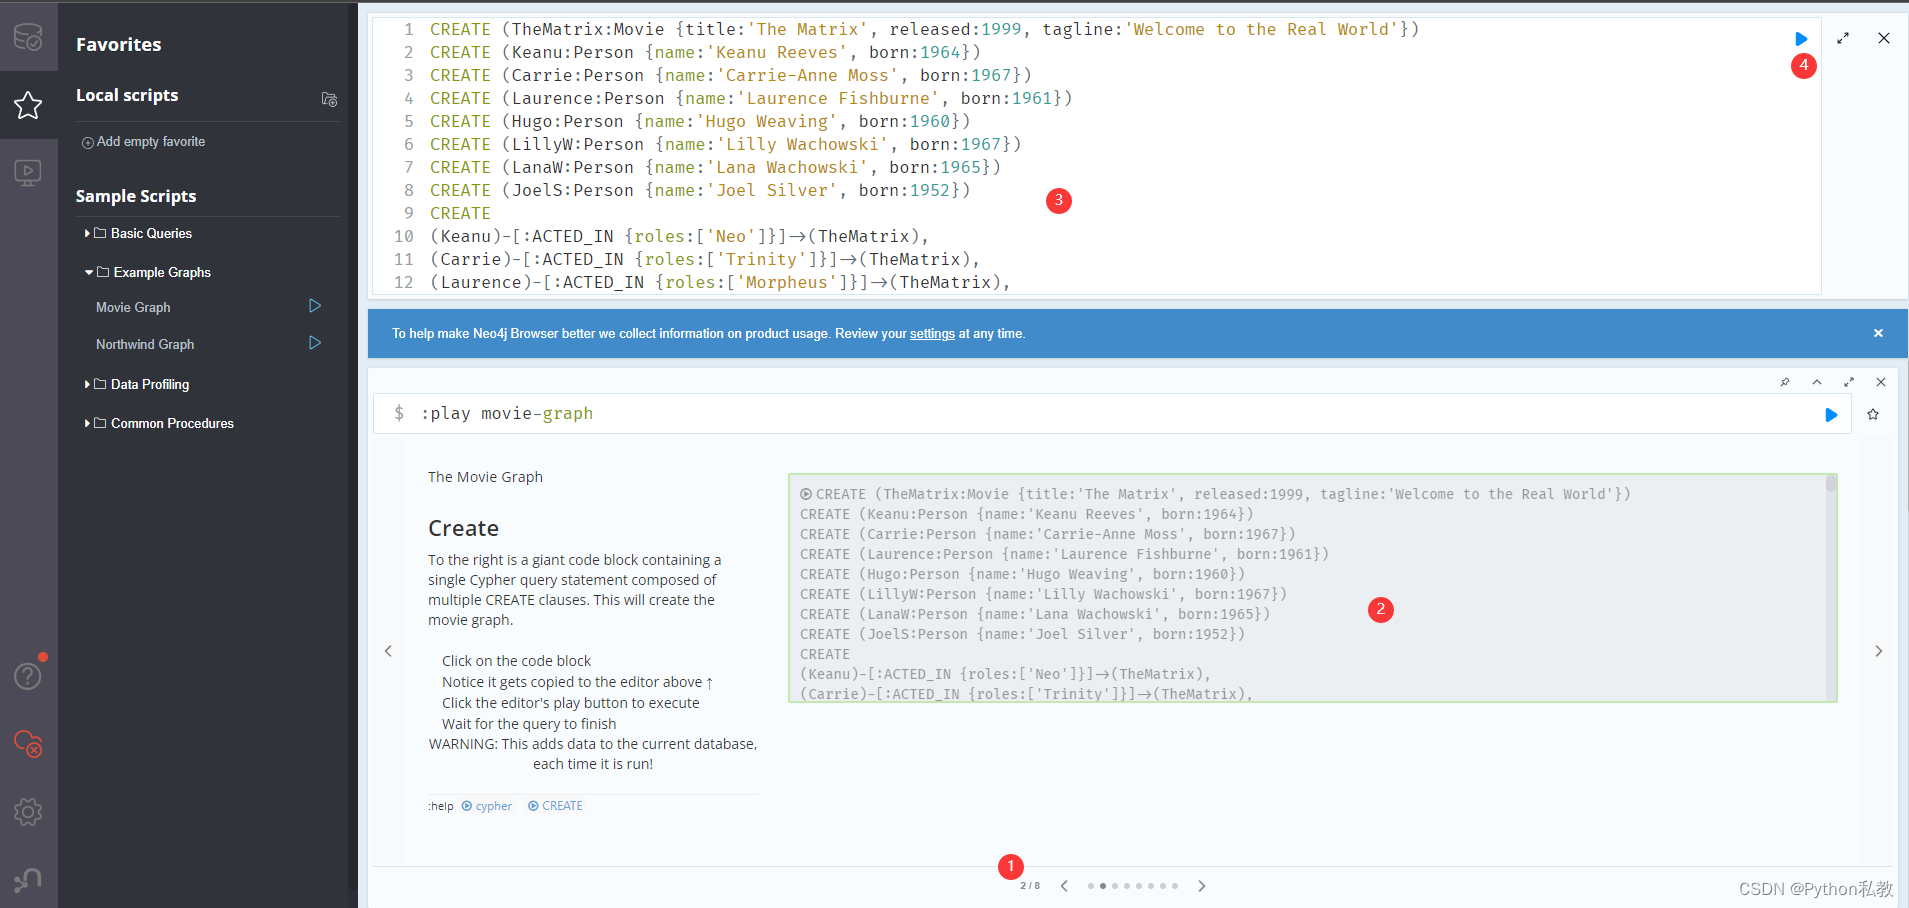Open the Guides play-screen sidebar icon

click(28, 173)
